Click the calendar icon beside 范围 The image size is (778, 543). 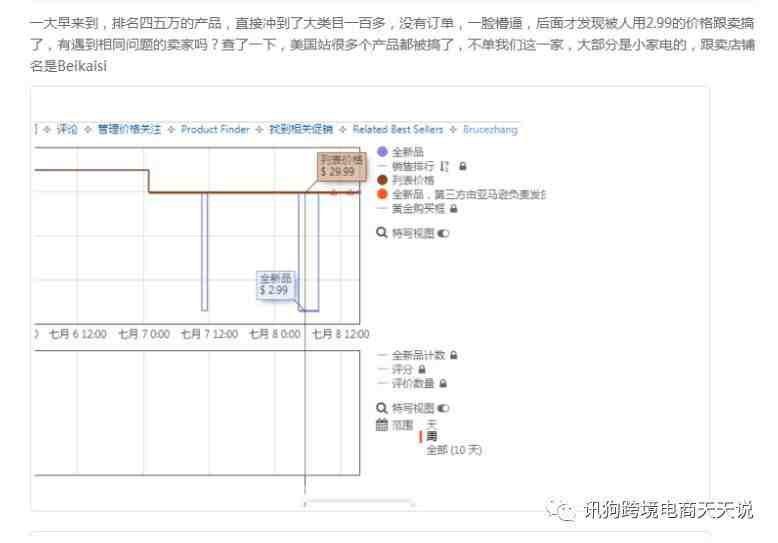382,424
